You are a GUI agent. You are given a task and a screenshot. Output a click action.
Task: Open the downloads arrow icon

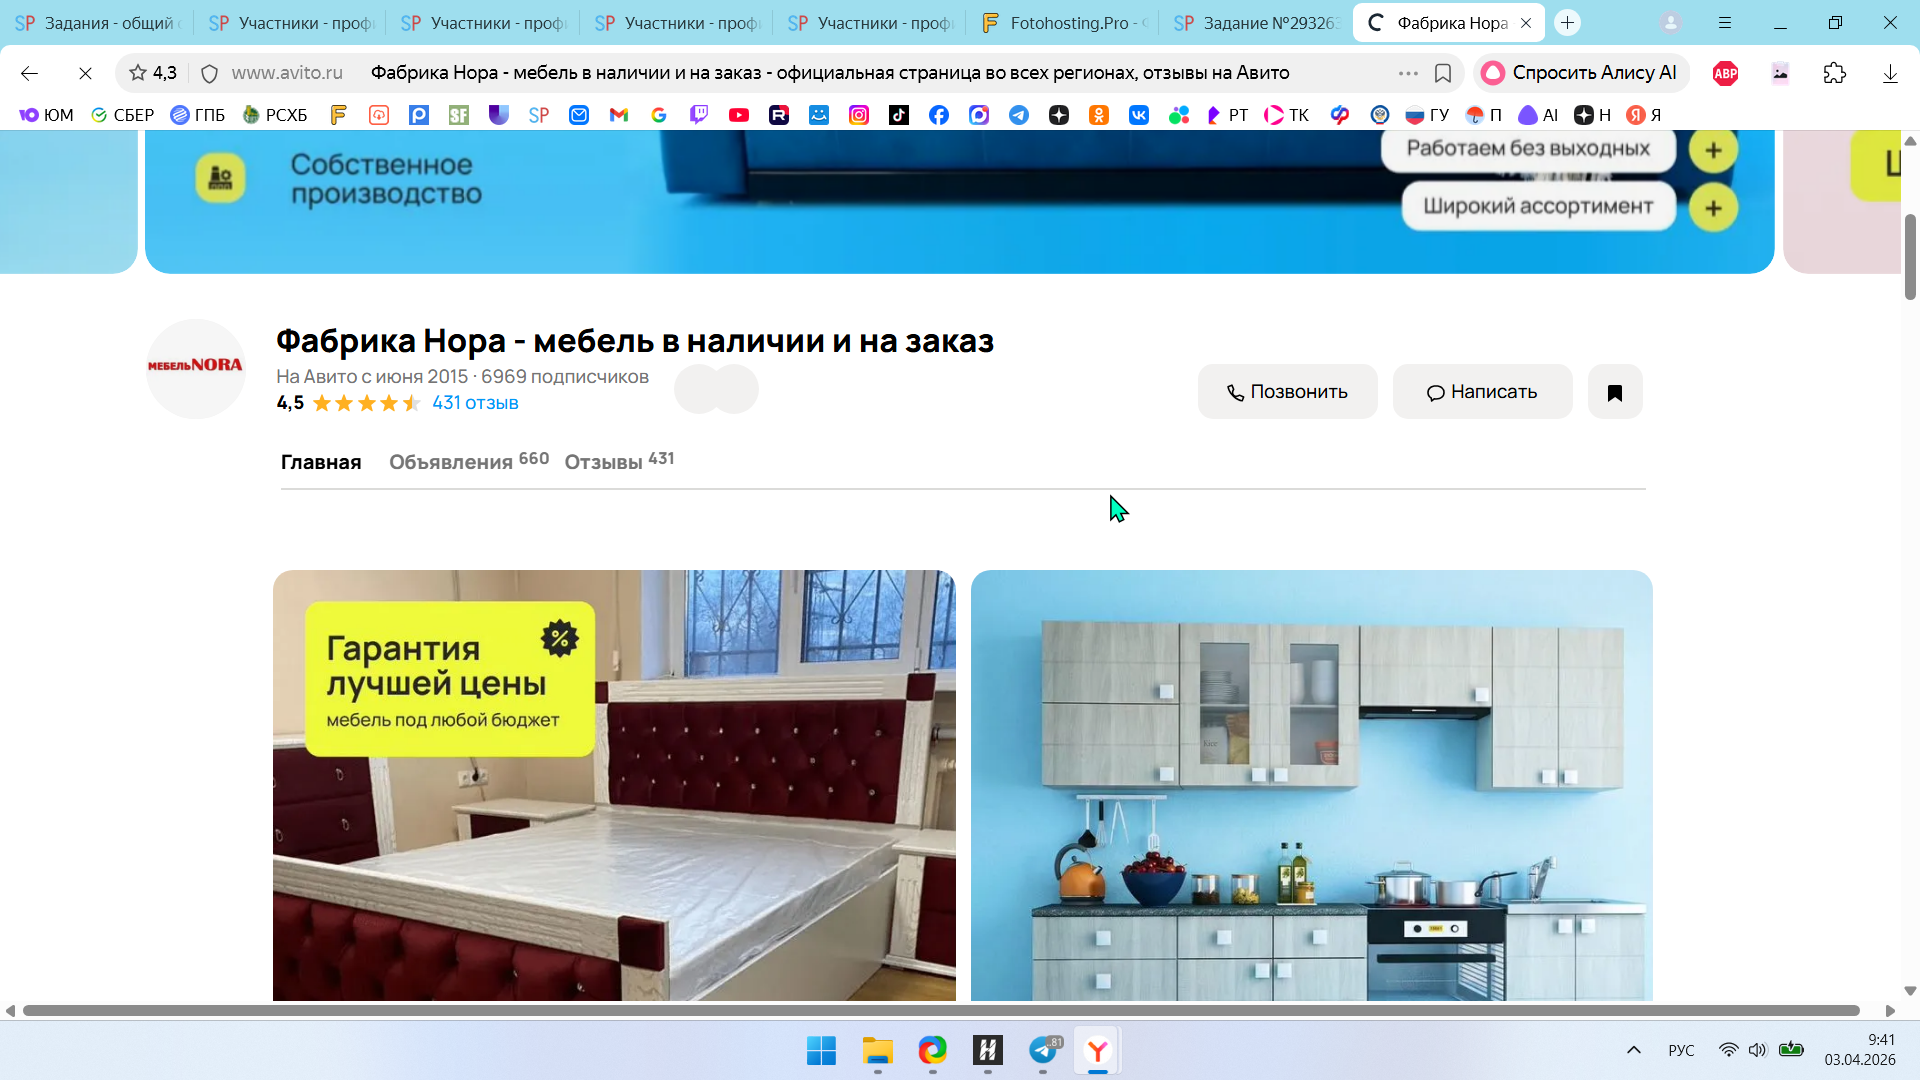[x=1889, y=73]
